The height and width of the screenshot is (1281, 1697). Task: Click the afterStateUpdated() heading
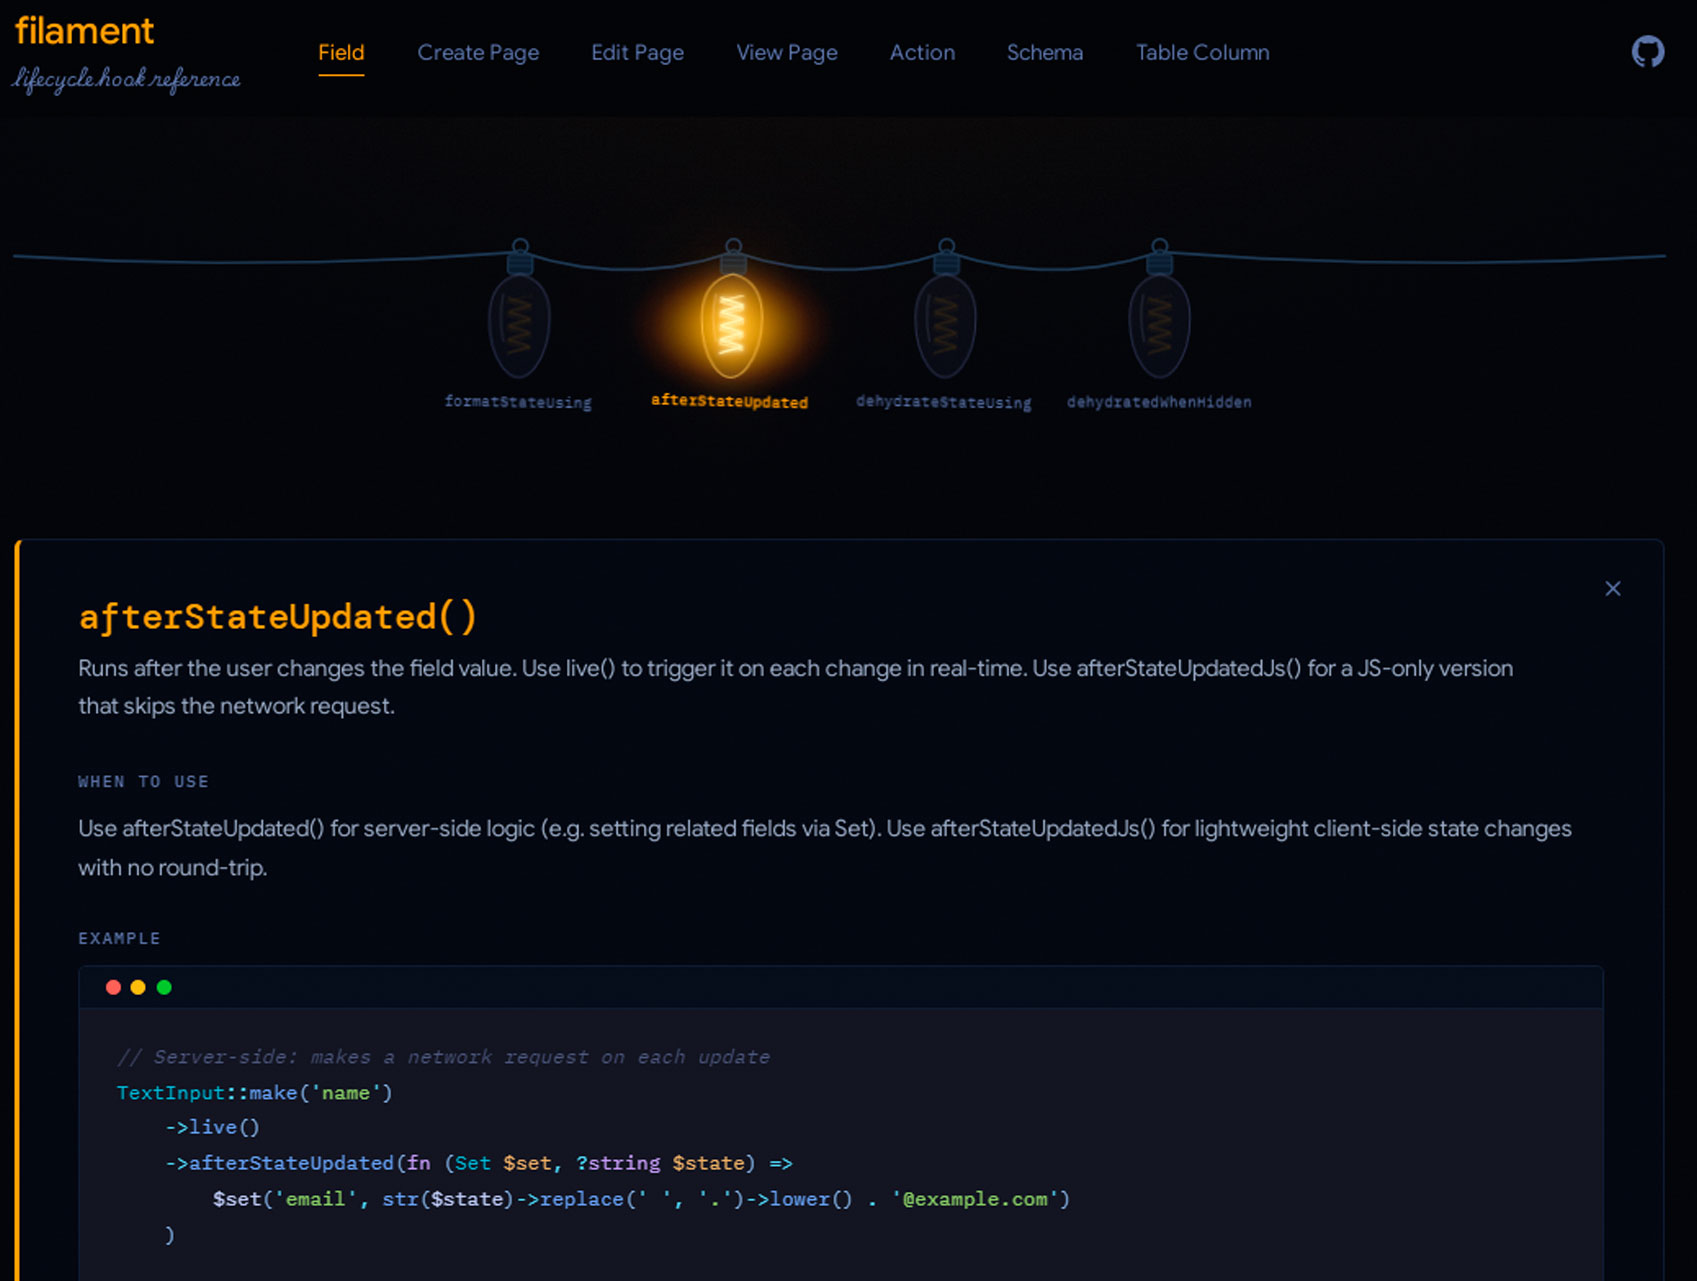(x=278, y=617)
